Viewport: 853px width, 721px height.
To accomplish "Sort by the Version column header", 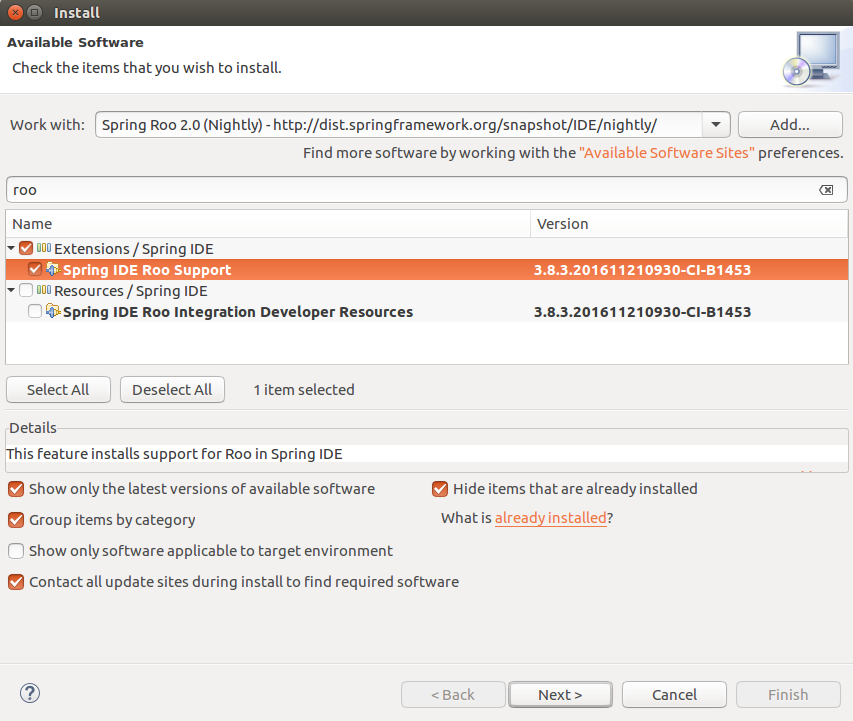I will click(x=689, y=224).
